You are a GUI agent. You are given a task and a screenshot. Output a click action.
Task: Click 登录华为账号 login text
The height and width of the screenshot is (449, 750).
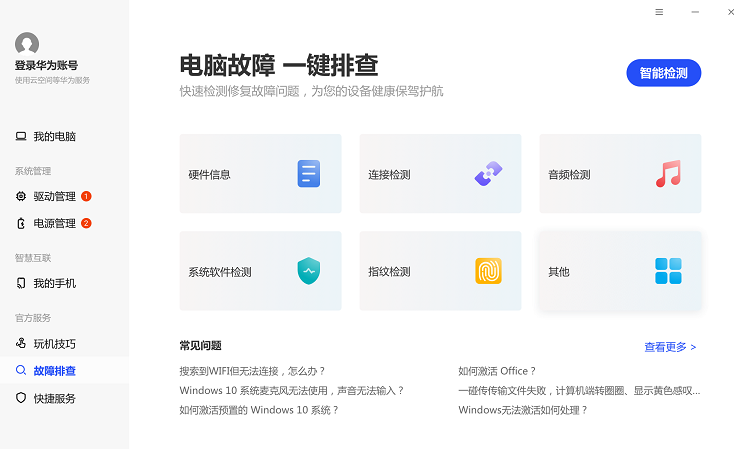47,66
